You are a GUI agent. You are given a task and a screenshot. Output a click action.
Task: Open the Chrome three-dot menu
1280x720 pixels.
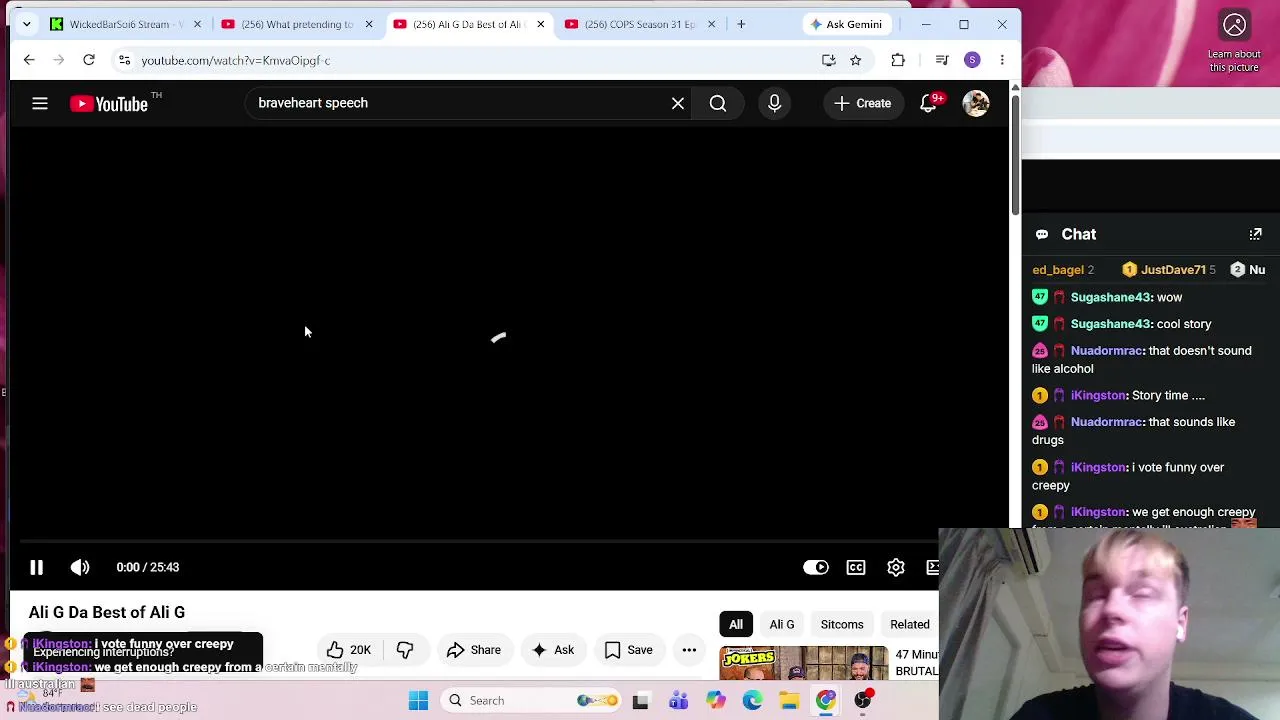[x=1002, y=60]
